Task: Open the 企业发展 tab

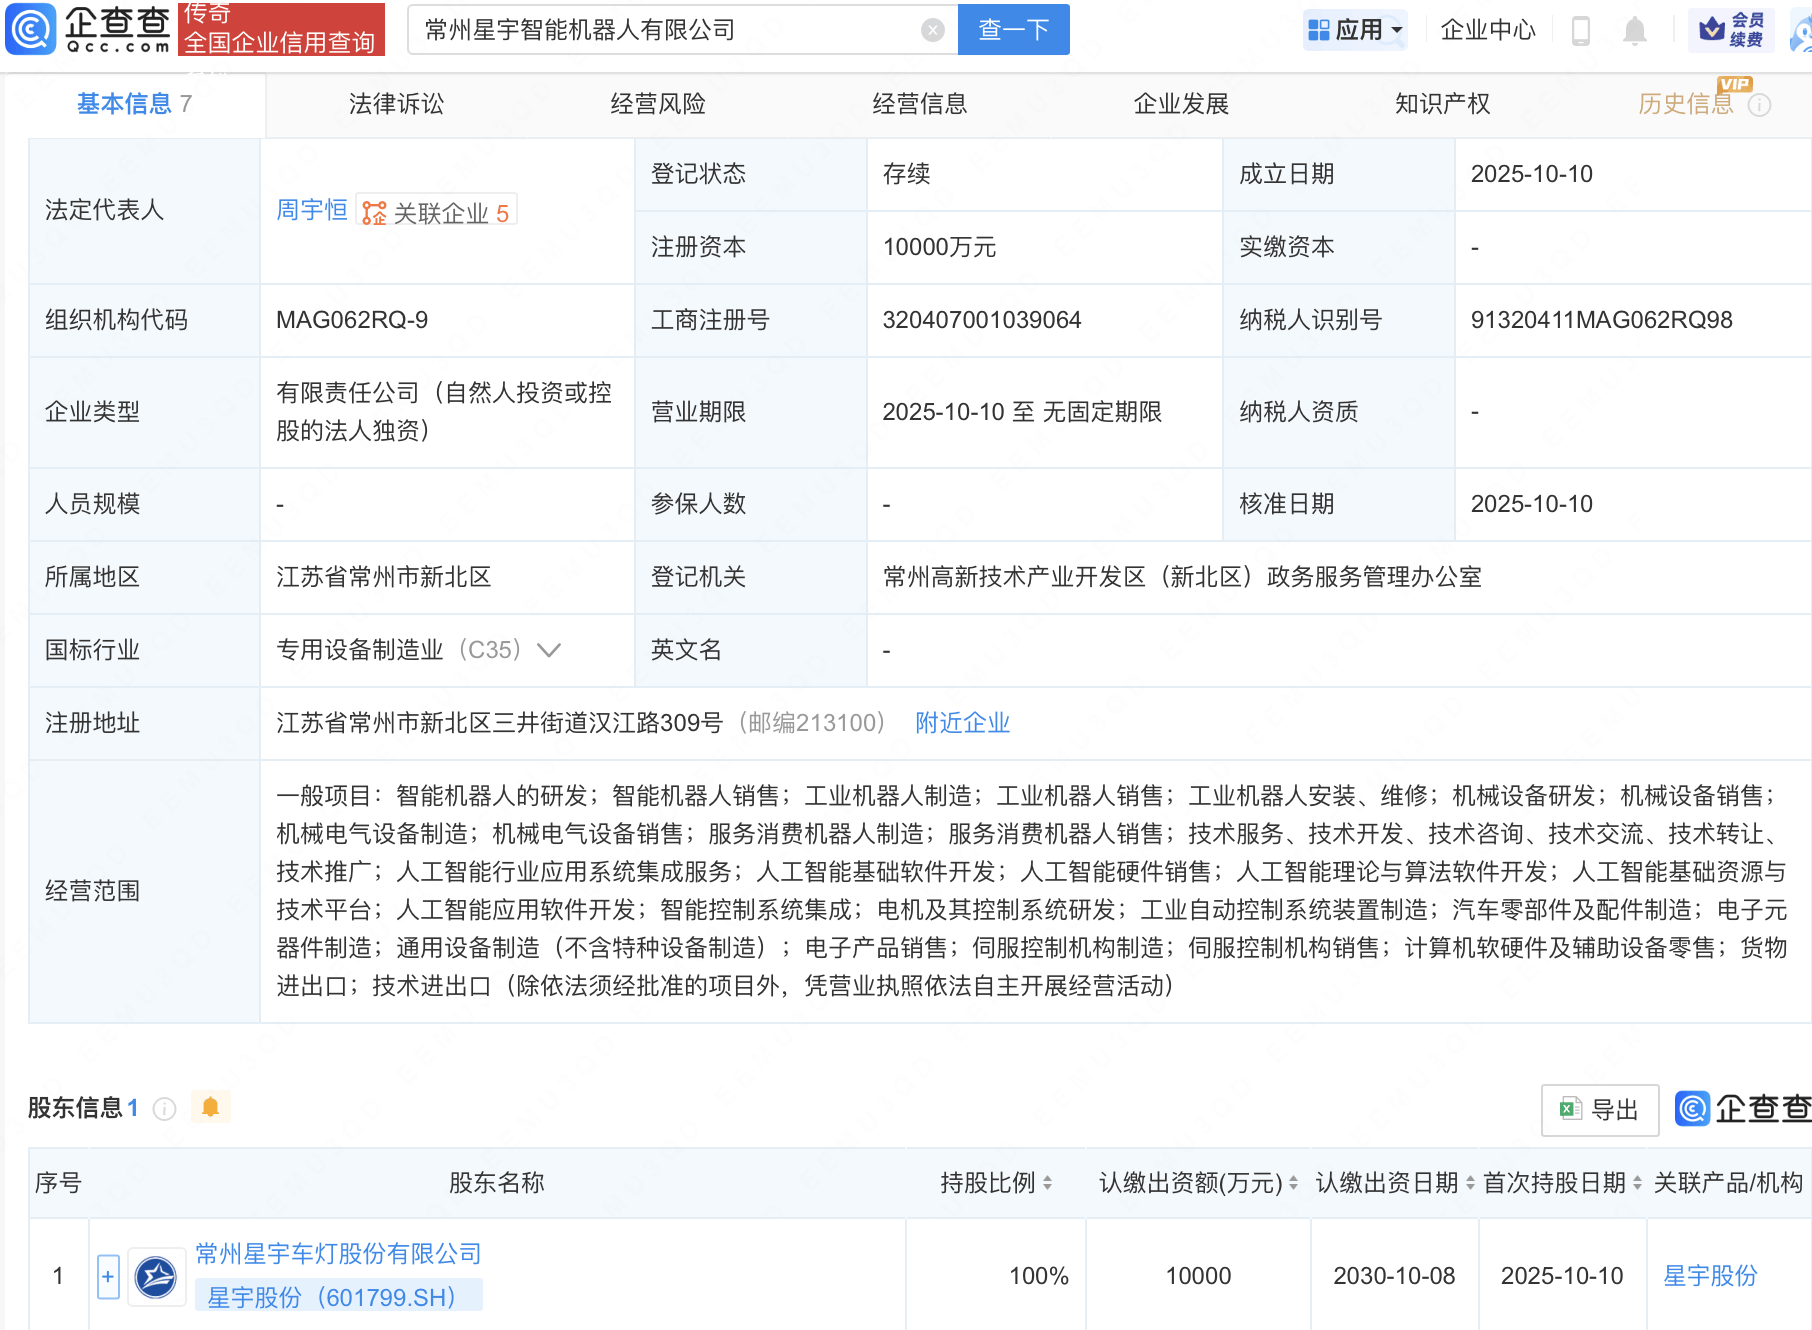Action: point(1182,103)
